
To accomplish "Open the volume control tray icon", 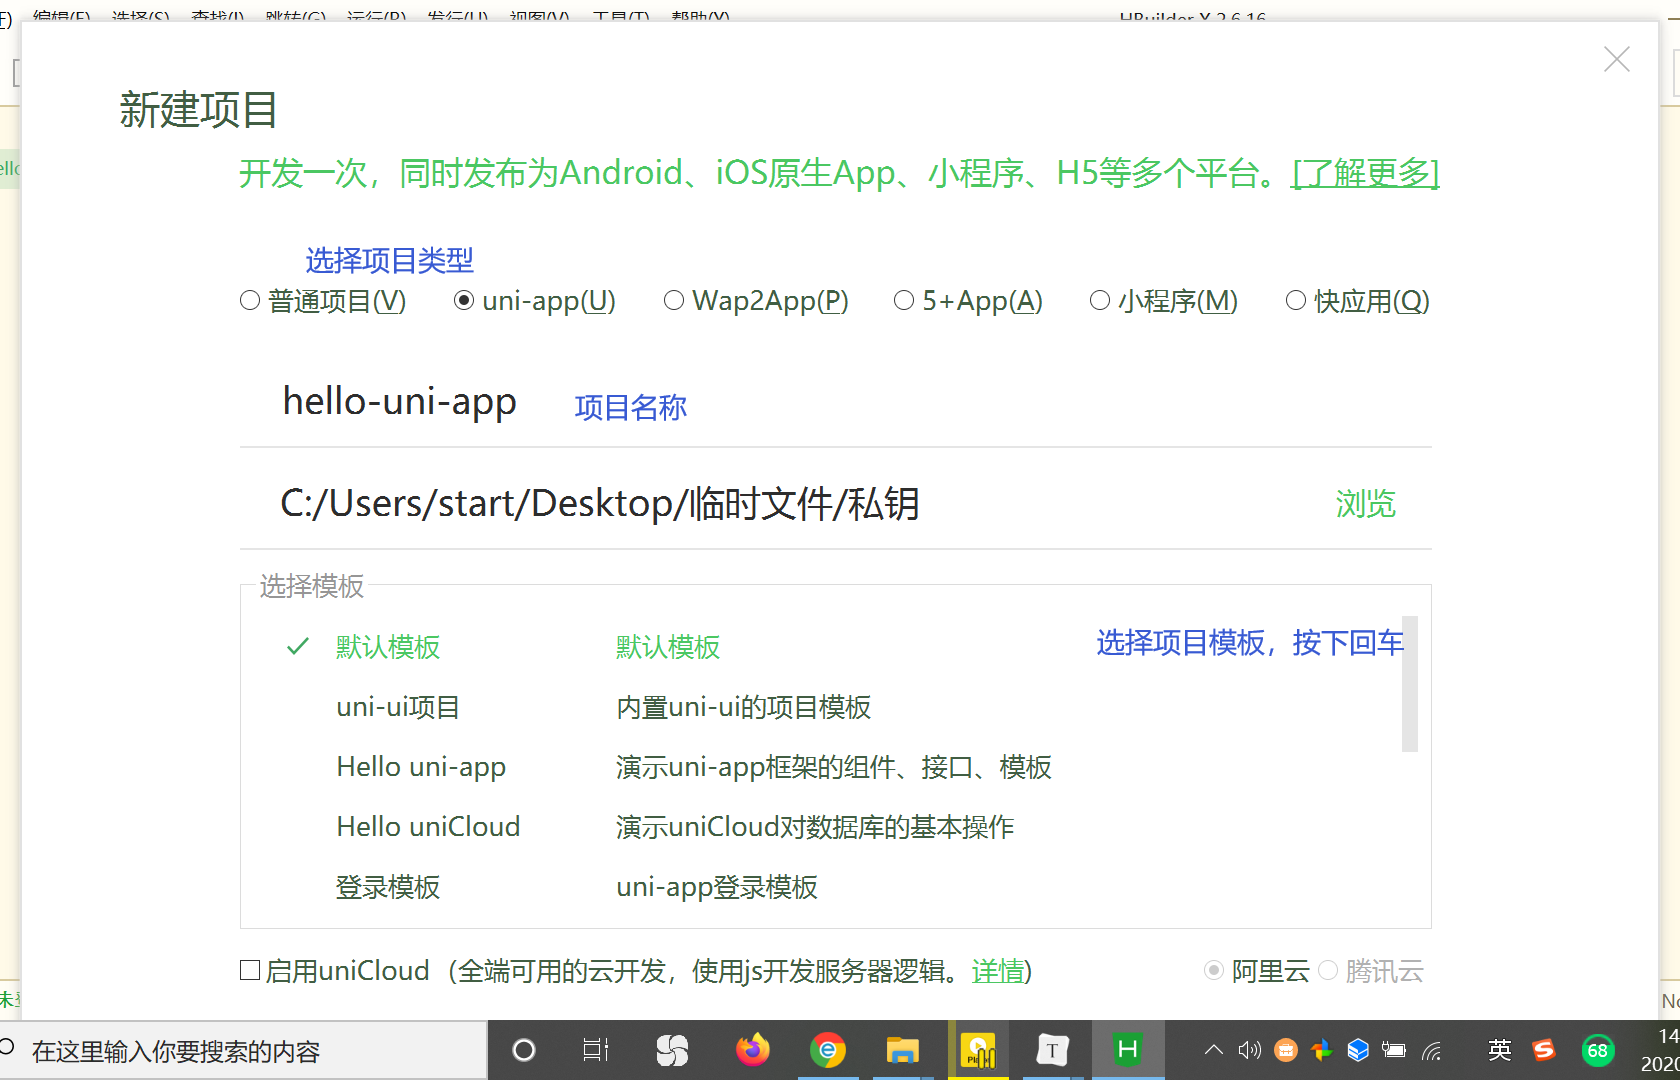I will [x=1249, y=1050].
